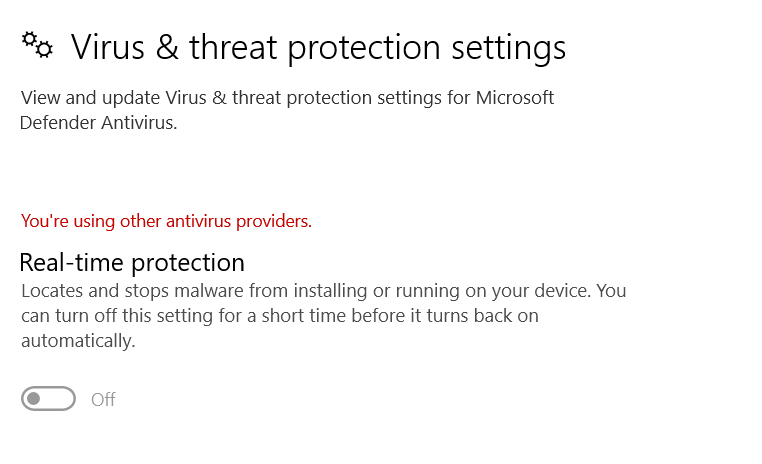Screen dimensions: 762x464
Task: Click the small upper-left gear in the title icon
Action: tap(29, 38)
